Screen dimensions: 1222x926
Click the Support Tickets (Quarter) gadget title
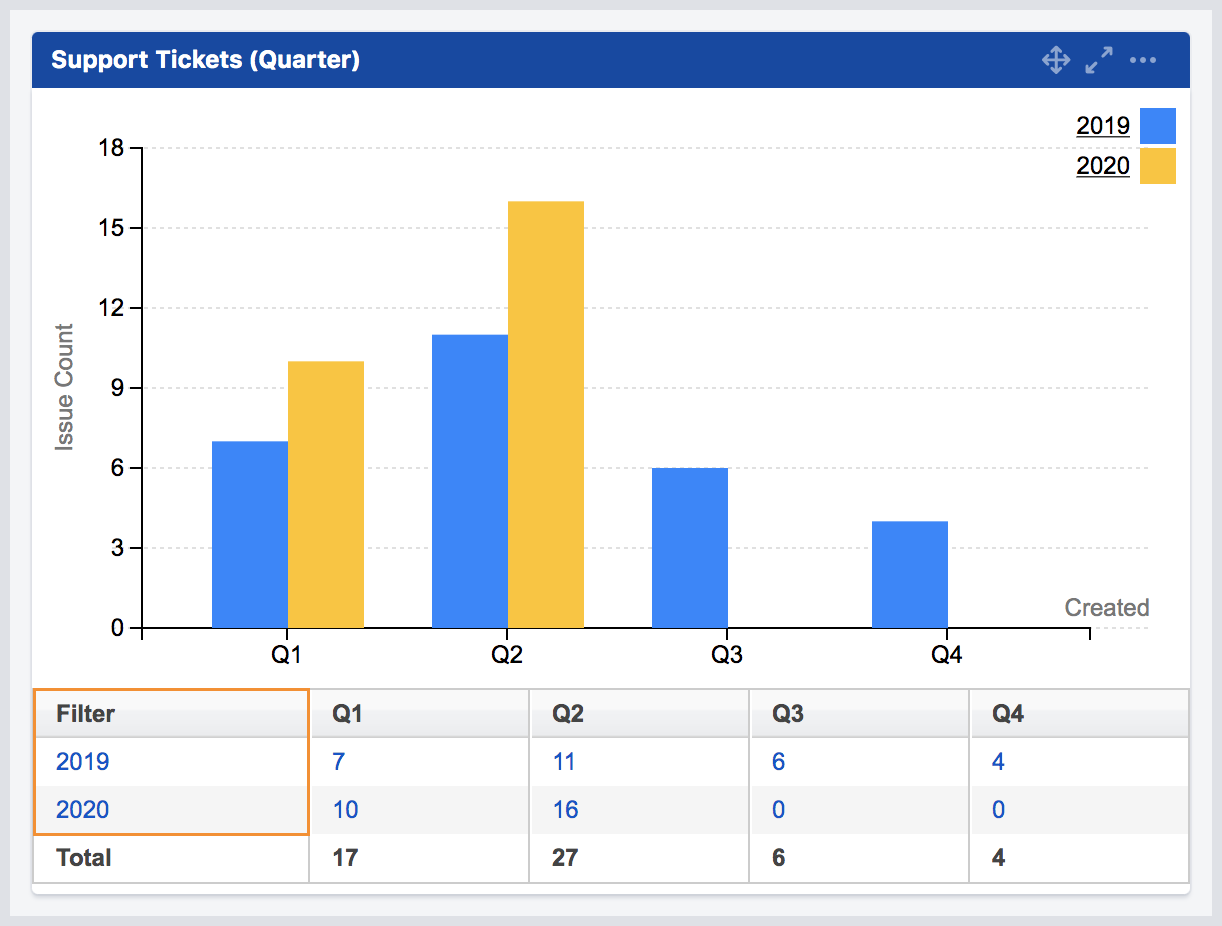(x=205, y=60)
